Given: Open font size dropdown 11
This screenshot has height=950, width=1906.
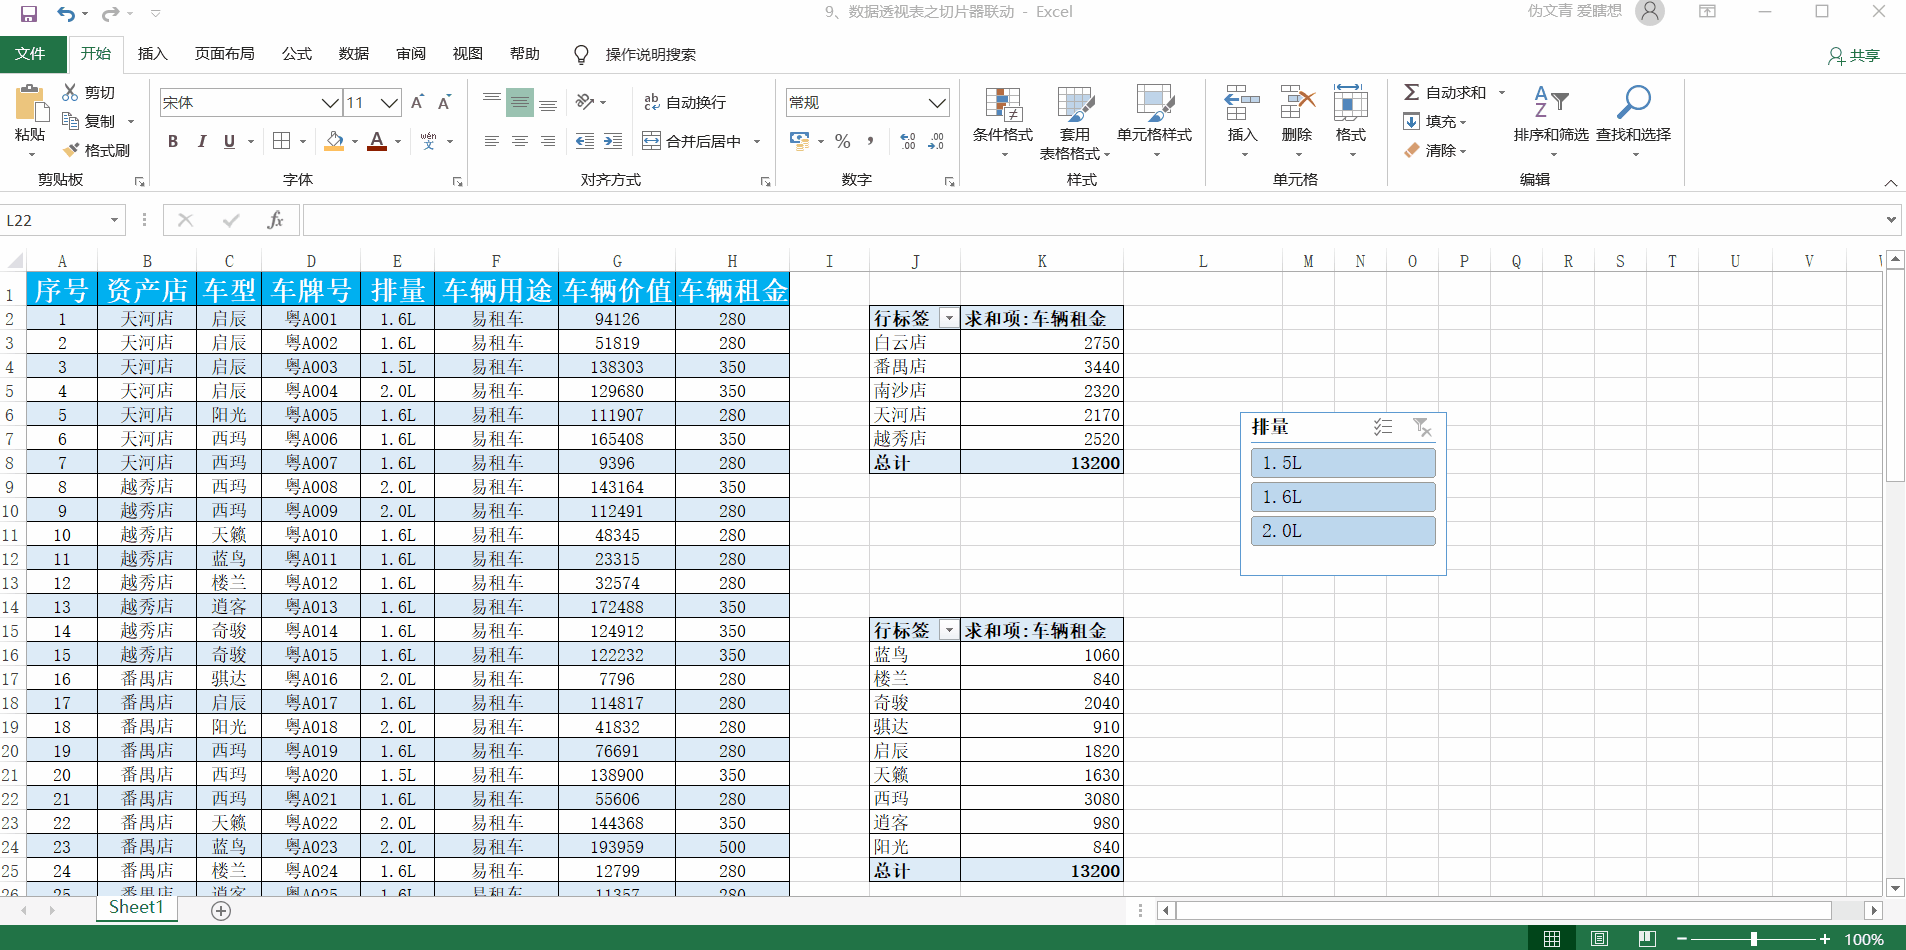Looking at the screenshot, I should [390, 102].
